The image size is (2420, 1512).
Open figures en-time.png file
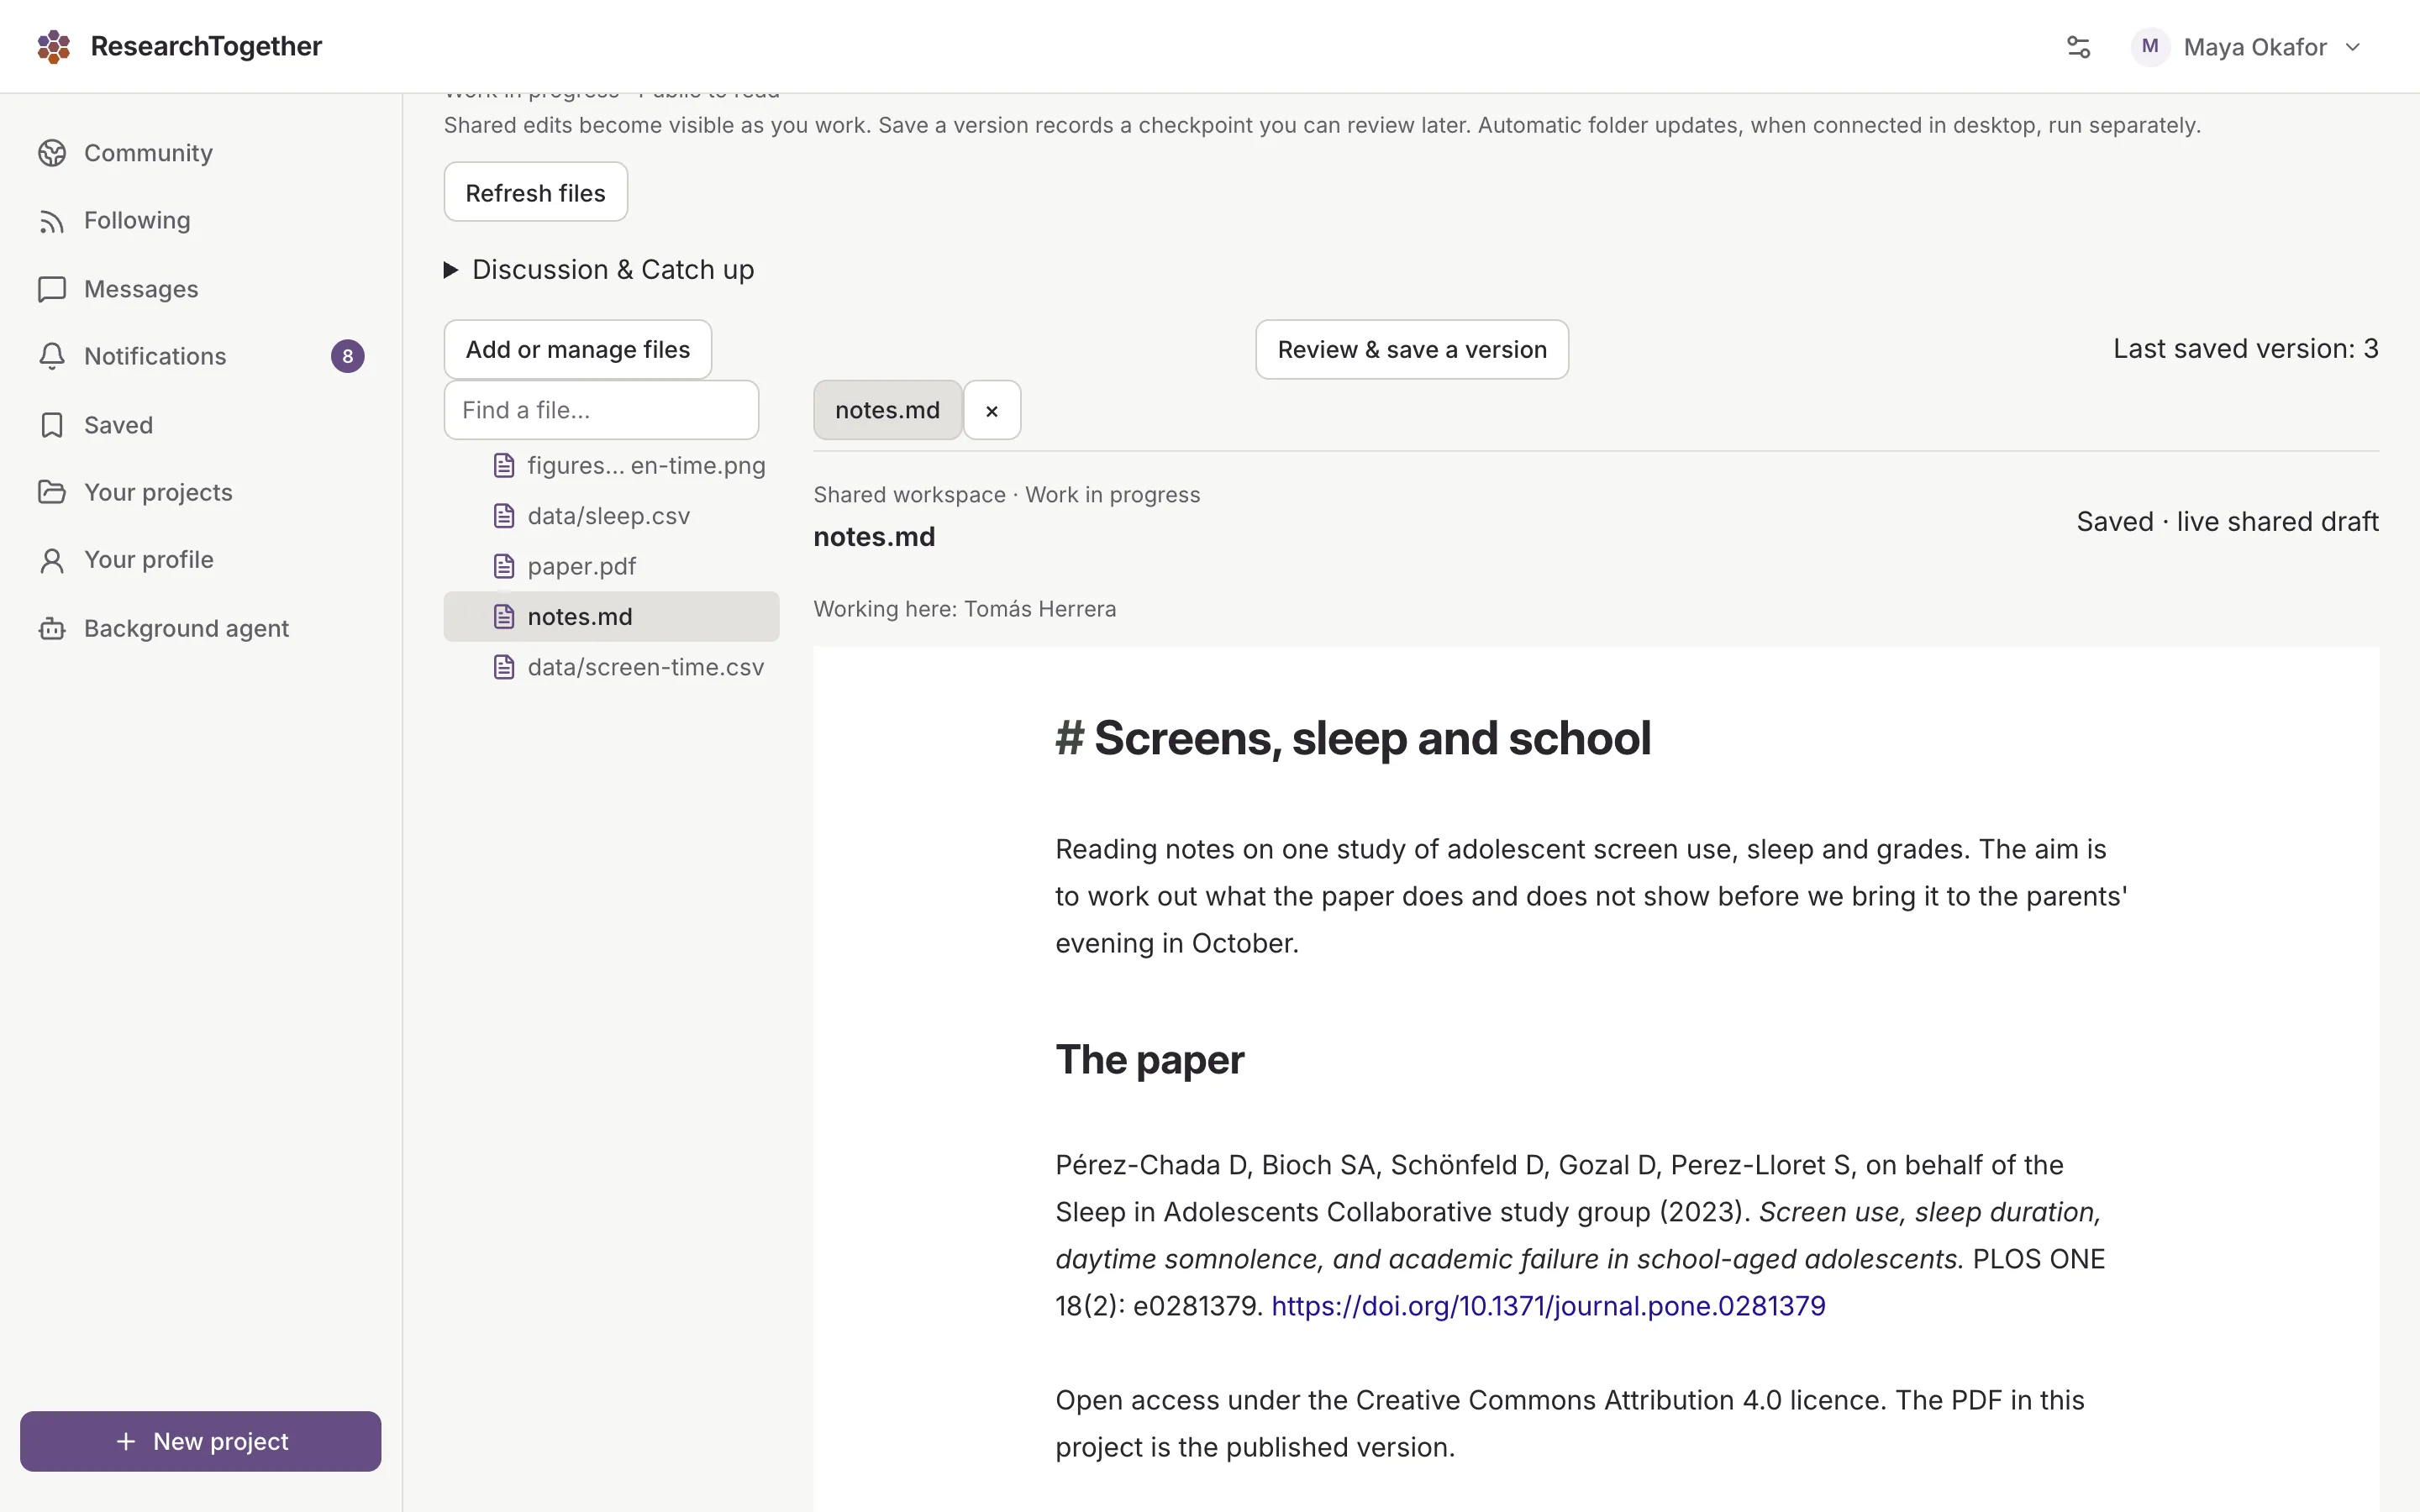click(x=612, y=466)
